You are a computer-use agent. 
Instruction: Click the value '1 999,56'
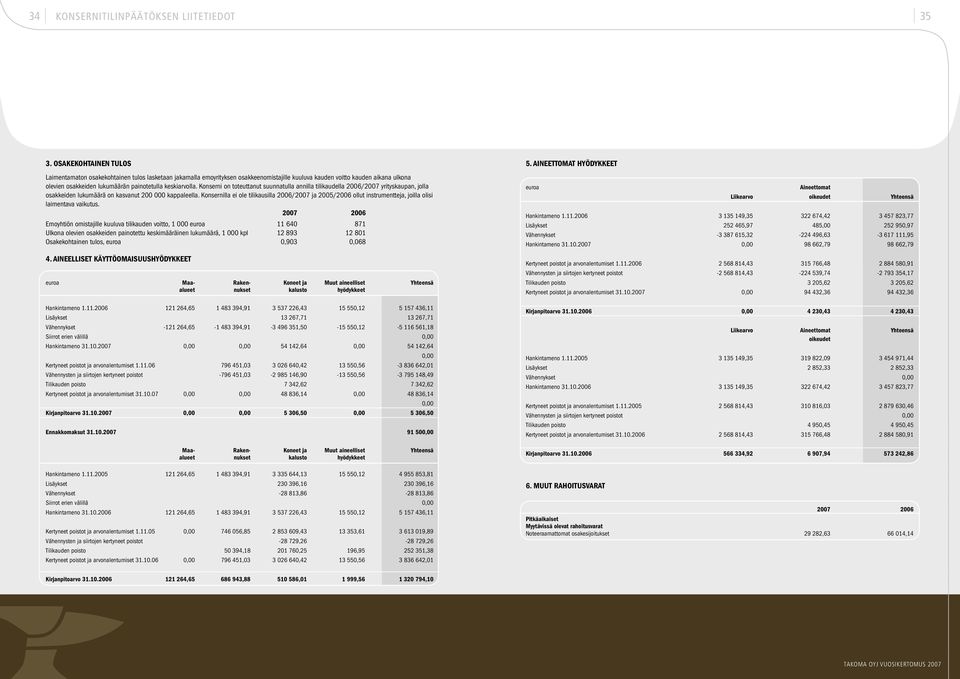click(353, 579)
